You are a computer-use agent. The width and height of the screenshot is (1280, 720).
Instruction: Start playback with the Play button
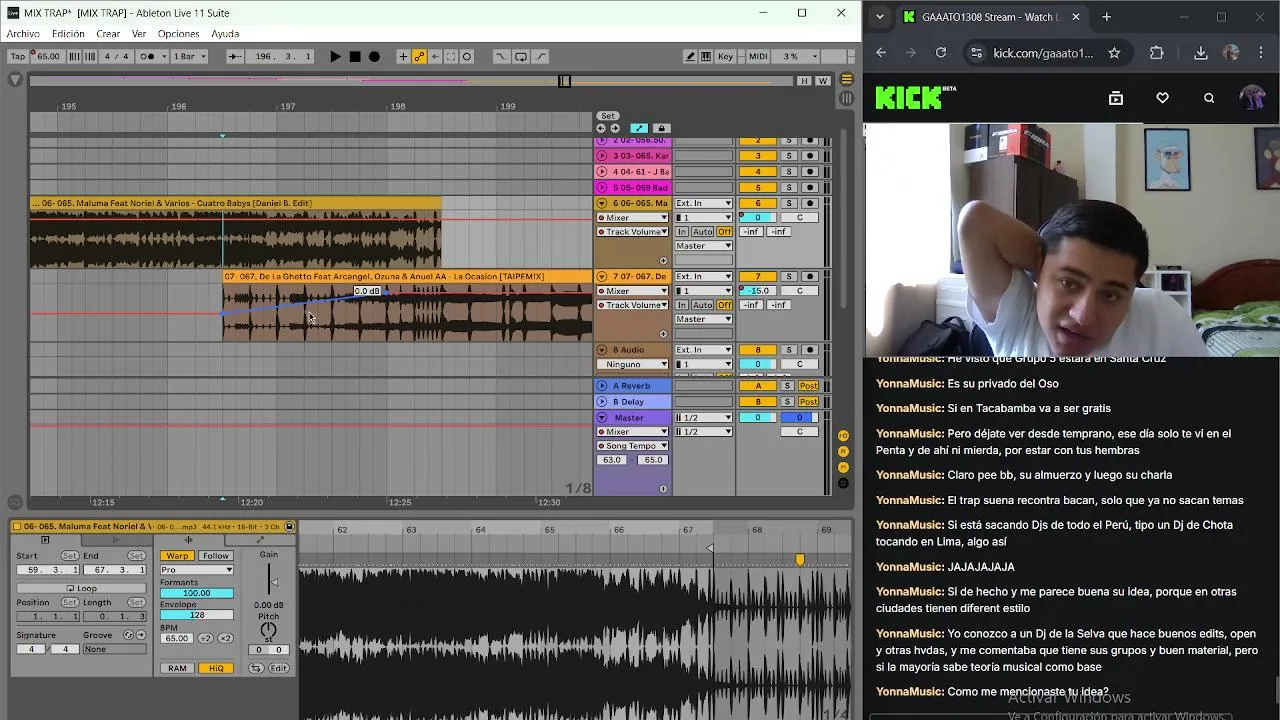coord(336,57)
